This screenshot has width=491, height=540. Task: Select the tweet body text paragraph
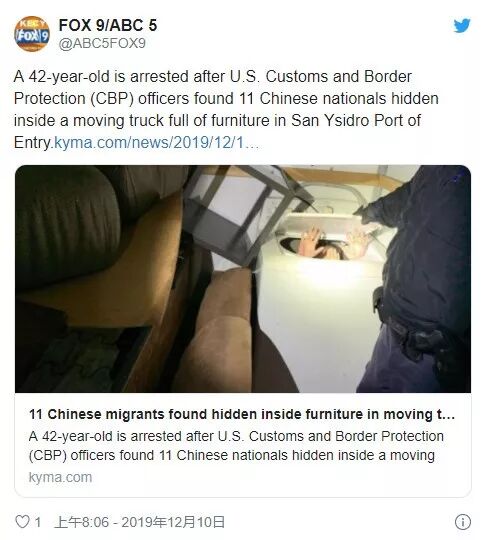click(226, 110)
